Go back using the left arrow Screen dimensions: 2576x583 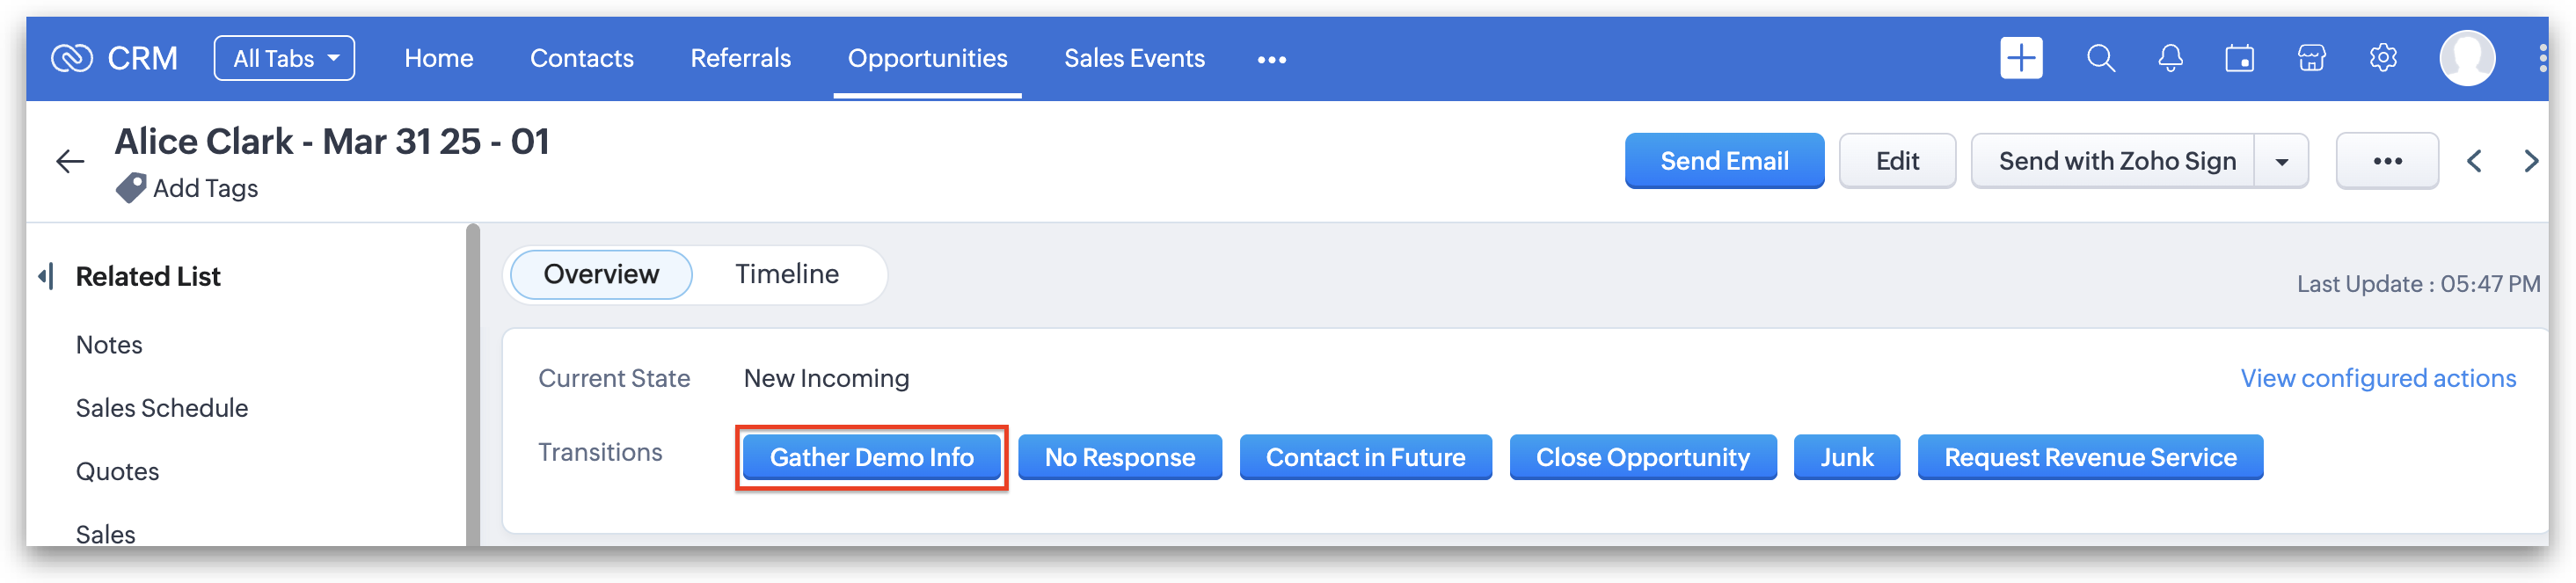70,161
